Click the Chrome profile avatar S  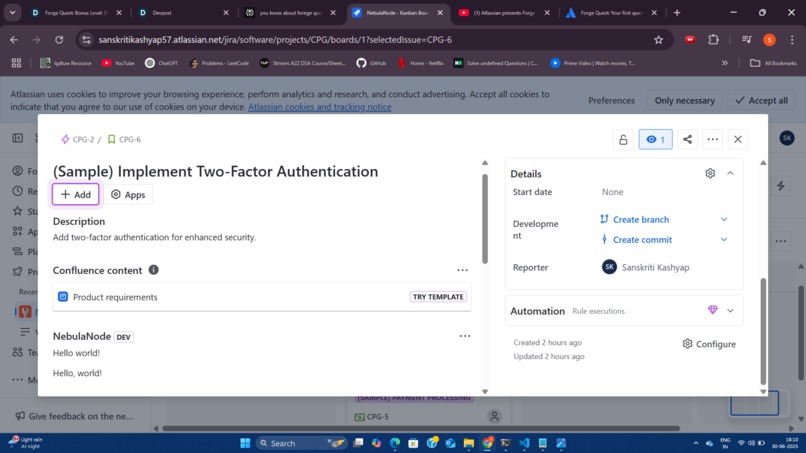point(770,40)
